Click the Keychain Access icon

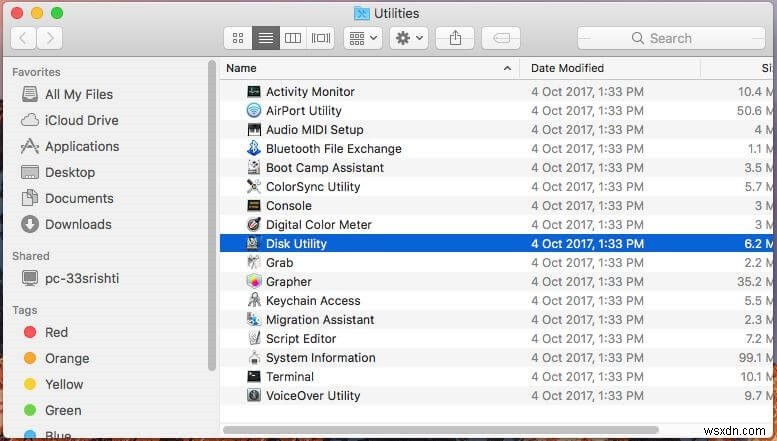(254, 301)
